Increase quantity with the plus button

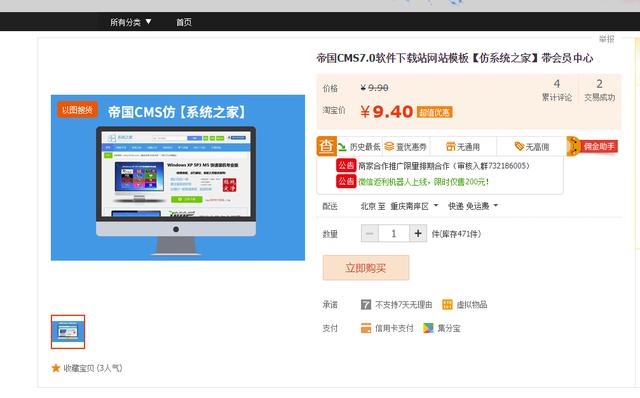click(x=418, y=233)
